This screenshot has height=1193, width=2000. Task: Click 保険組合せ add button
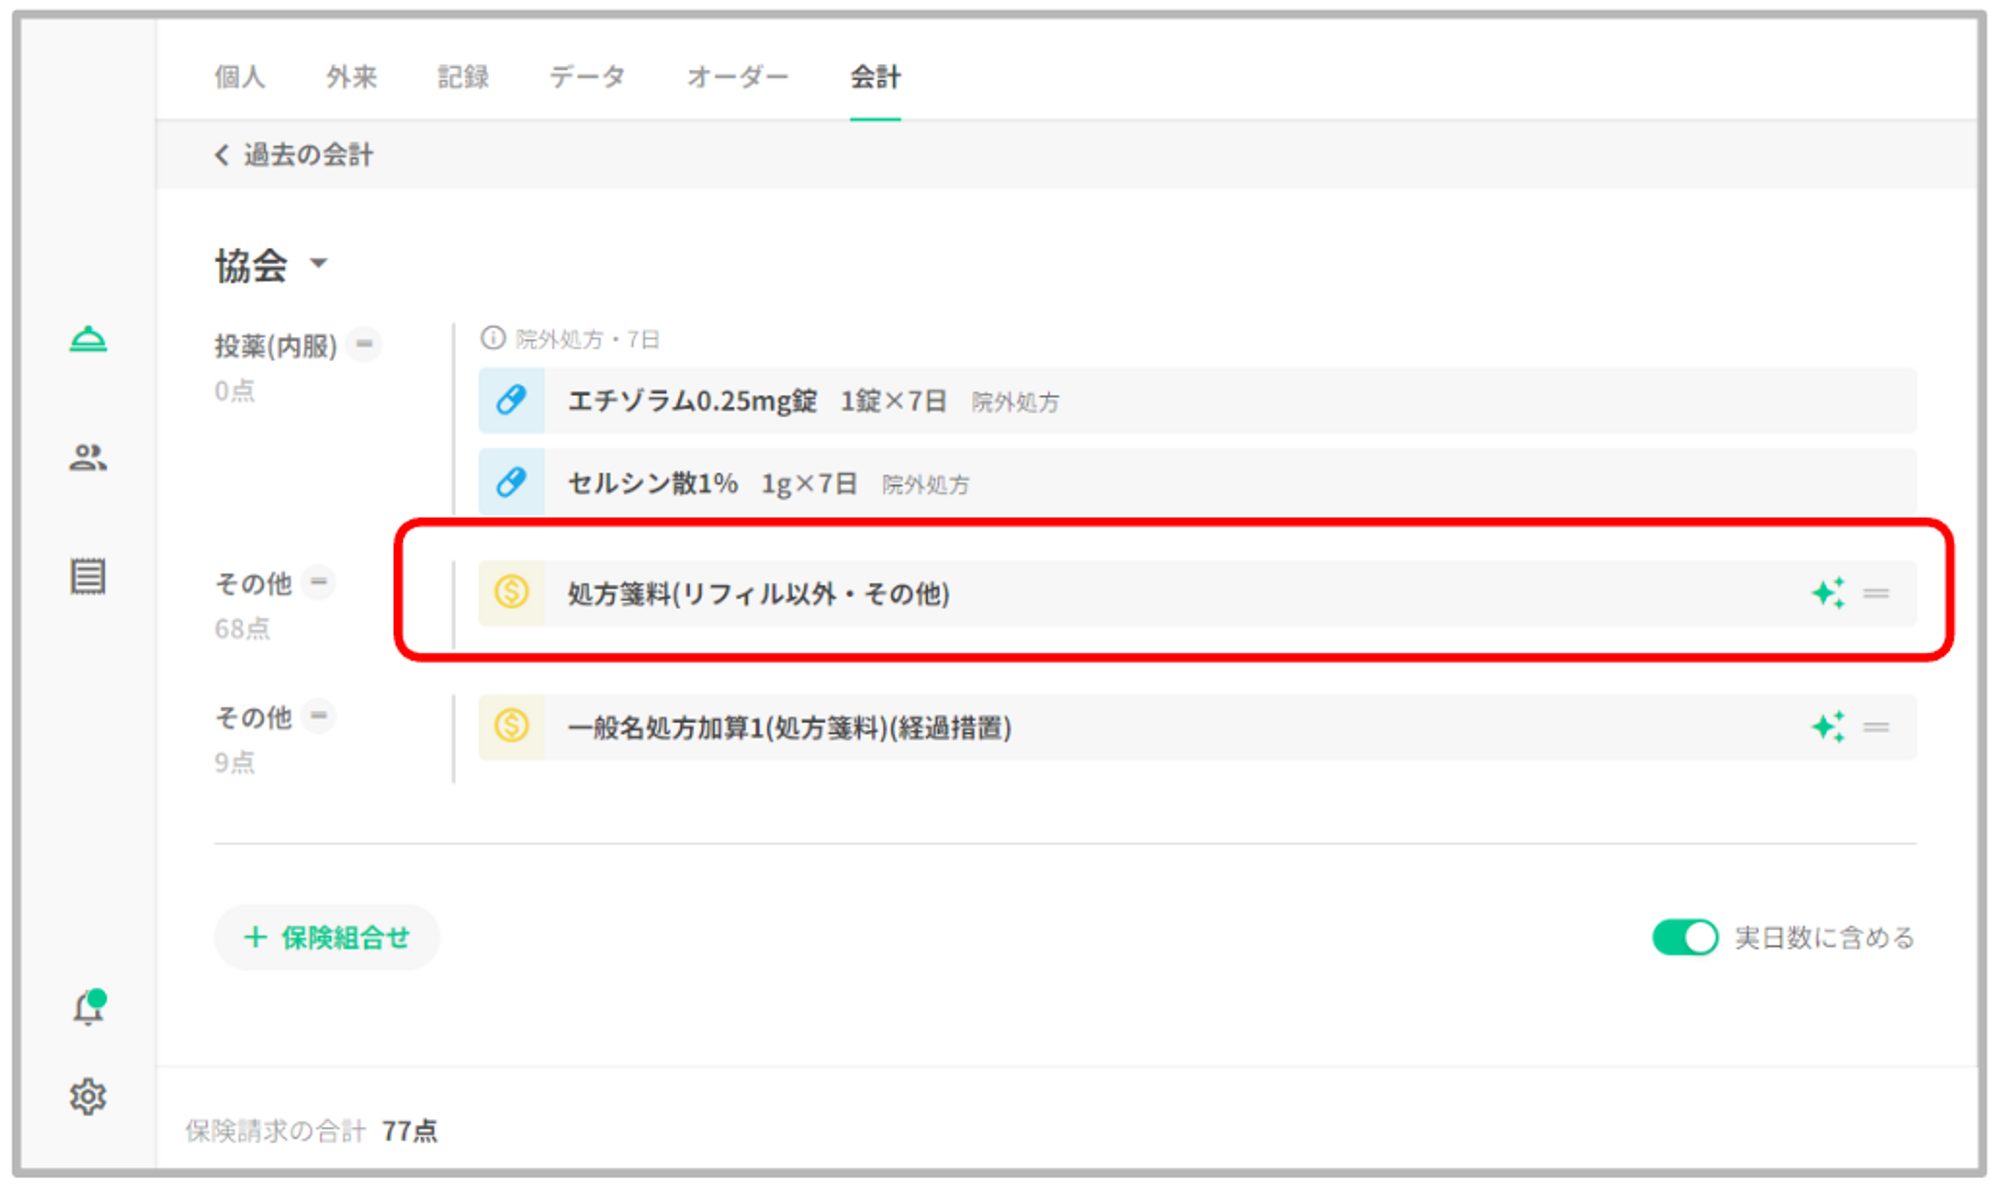327,938
